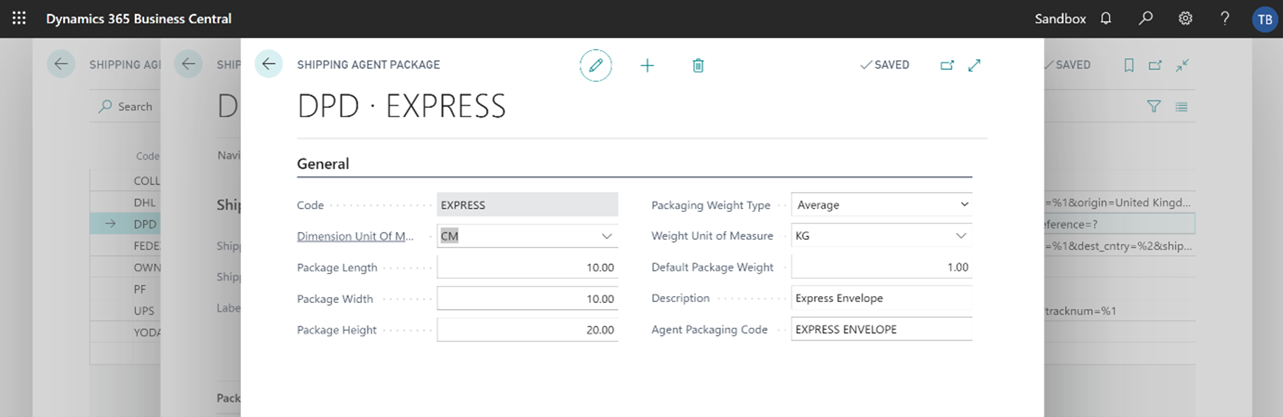Edit the Description field Express Envelope
This screenshot has width=1283, height=417.
[x=881, y=298]
